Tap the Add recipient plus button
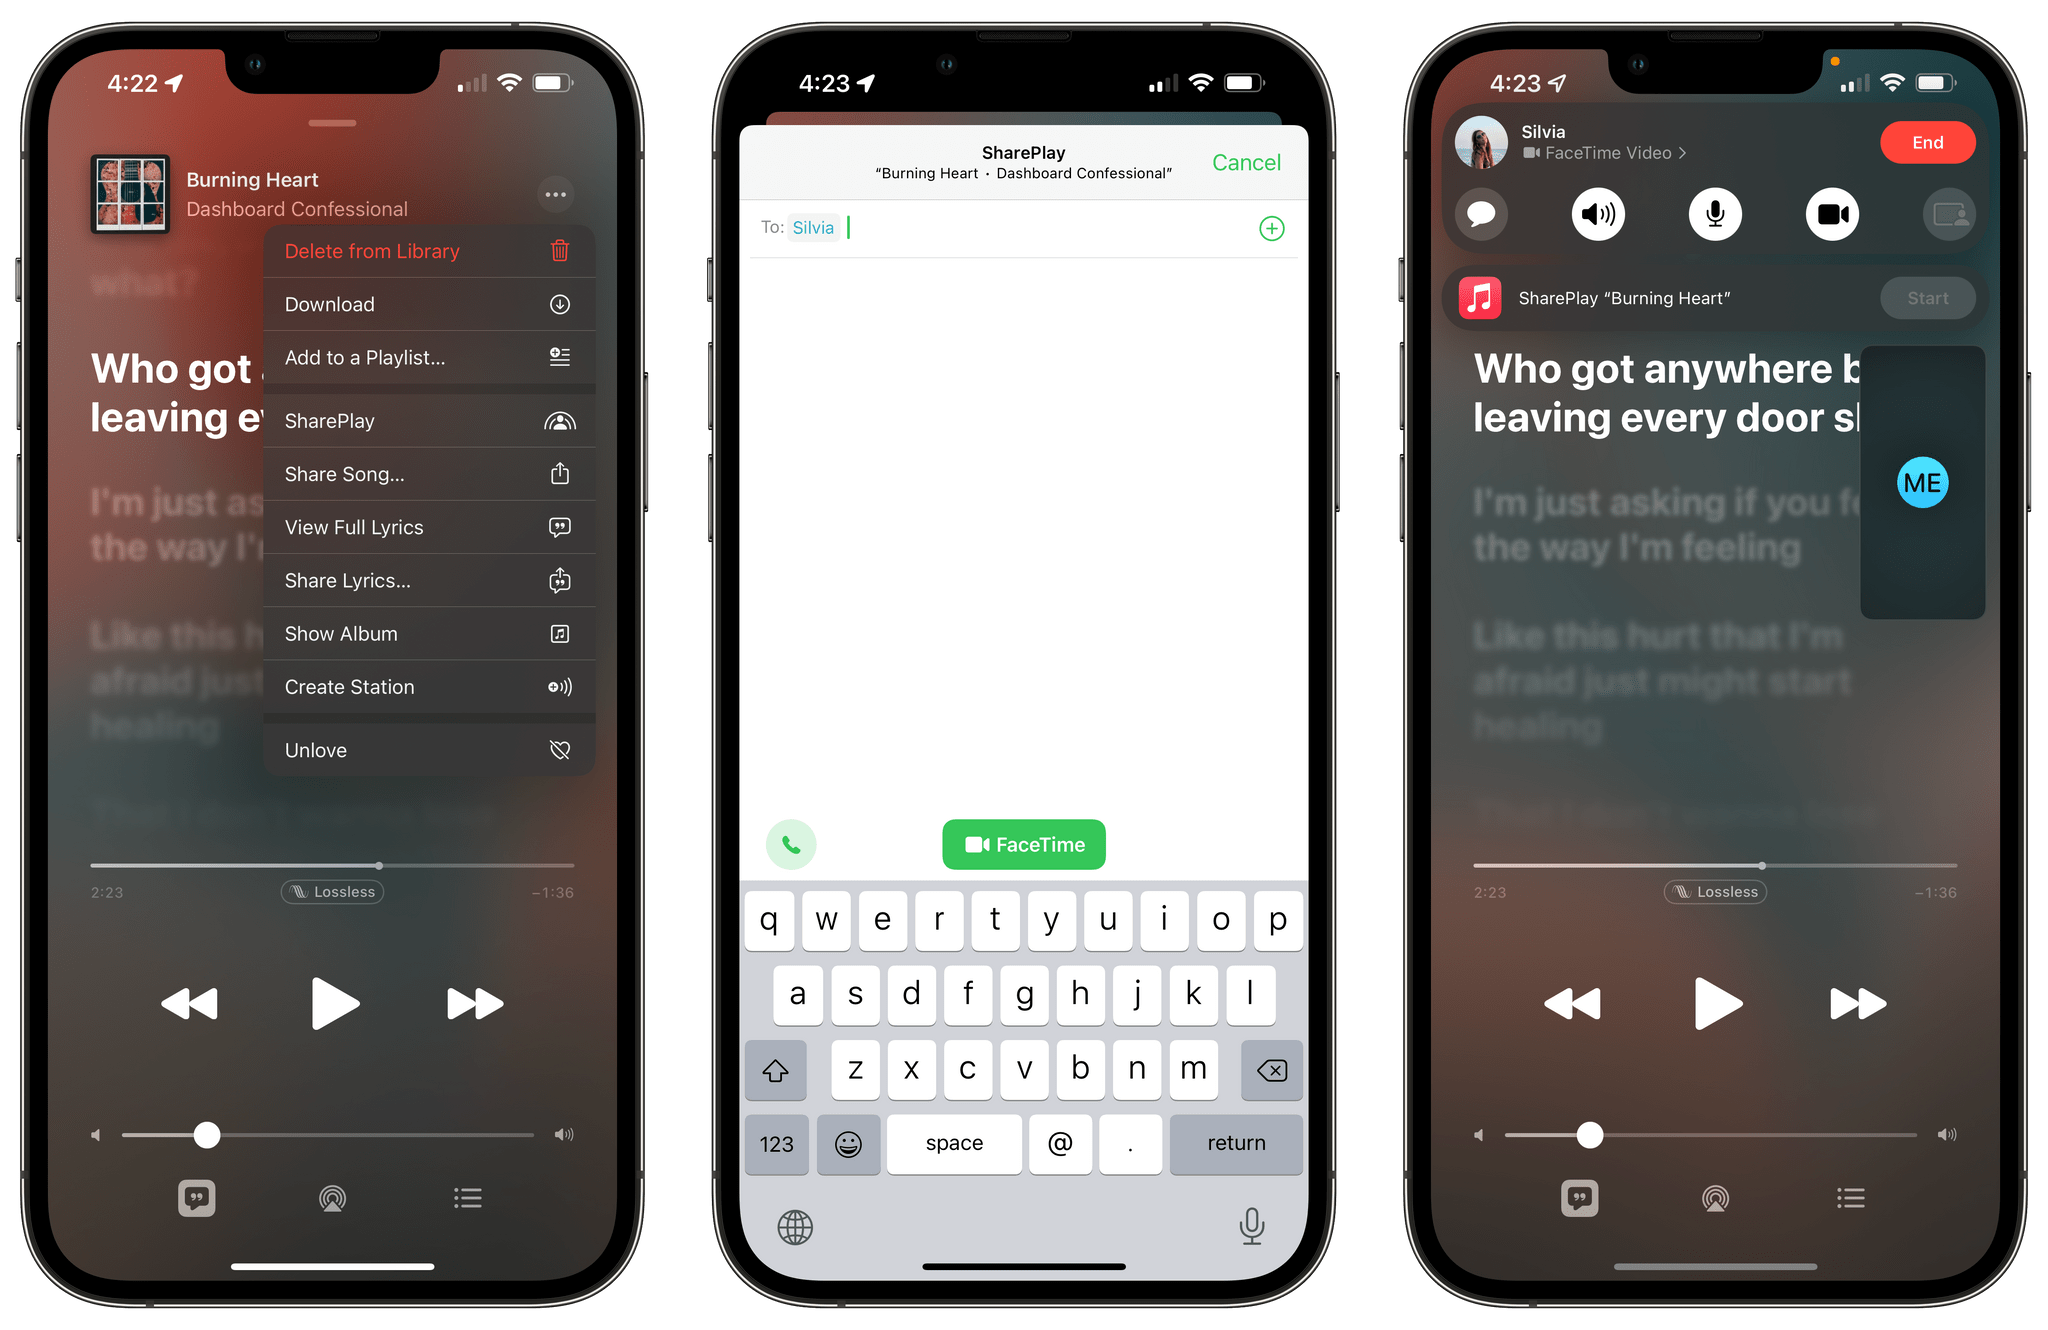Image resolution: width=2048 pixels, height=1330 pixels. pos(1270,228)
